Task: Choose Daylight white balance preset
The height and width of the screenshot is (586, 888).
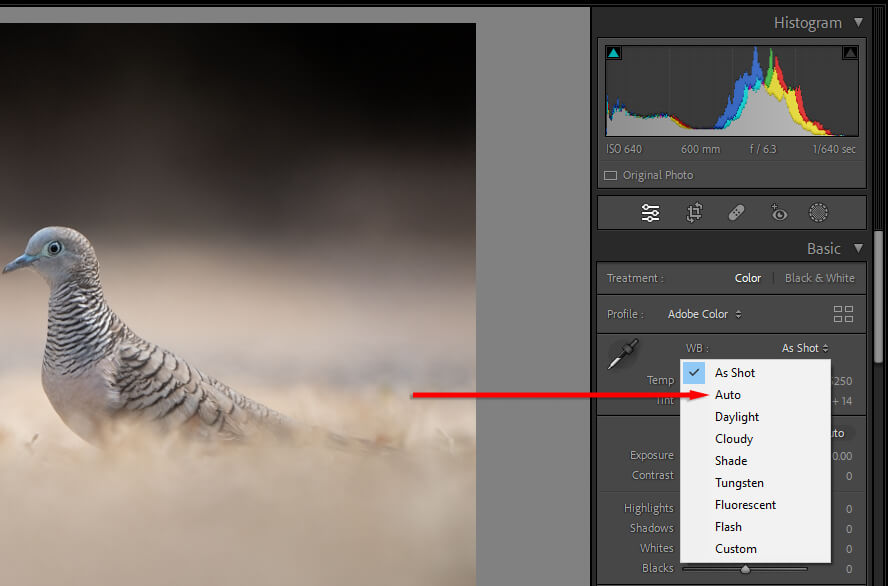Action: tap(737, 417)
